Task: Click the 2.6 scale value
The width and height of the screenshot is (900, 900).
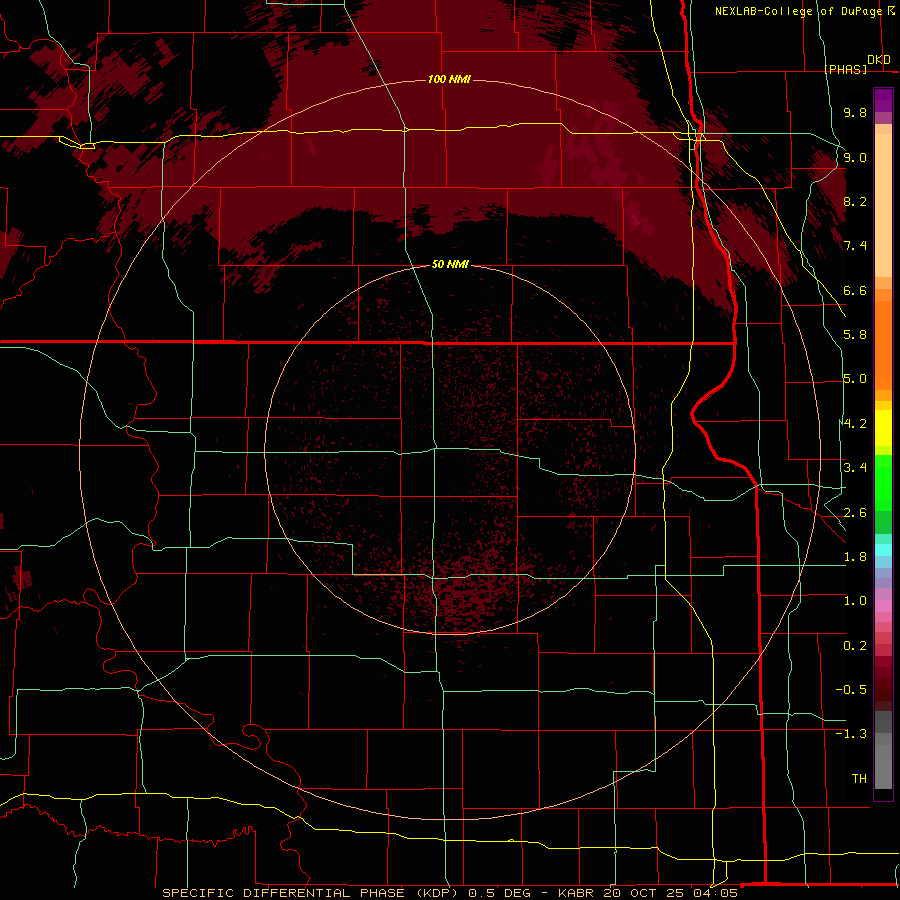Action: click(x=855, y=513)
